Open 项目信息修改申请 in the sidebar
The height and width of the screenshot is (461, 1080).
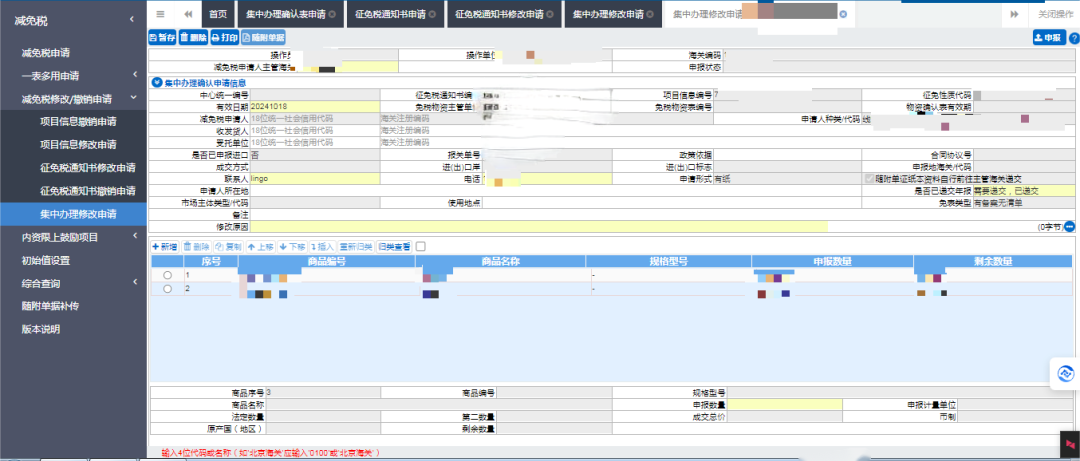click(x=77, y=145)
